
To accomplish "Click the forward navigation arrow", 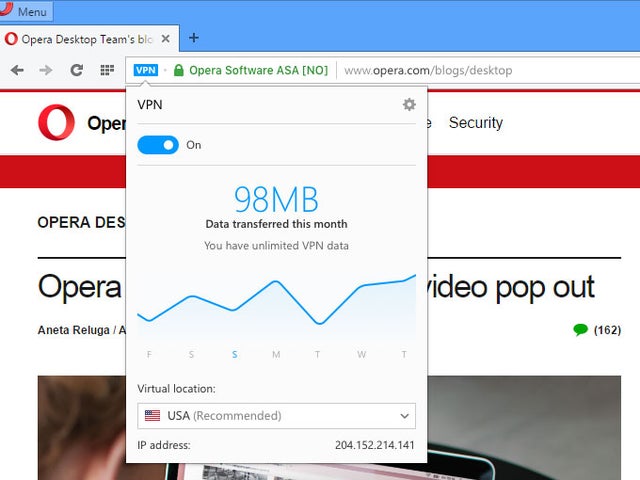I will pos(46,70).
